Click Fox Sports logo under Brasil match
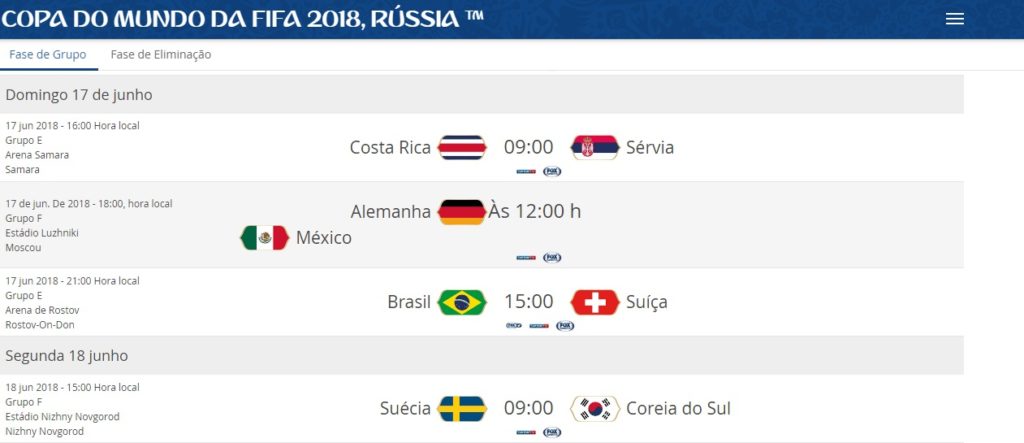The image size is (1024, 443). [565, 325]
